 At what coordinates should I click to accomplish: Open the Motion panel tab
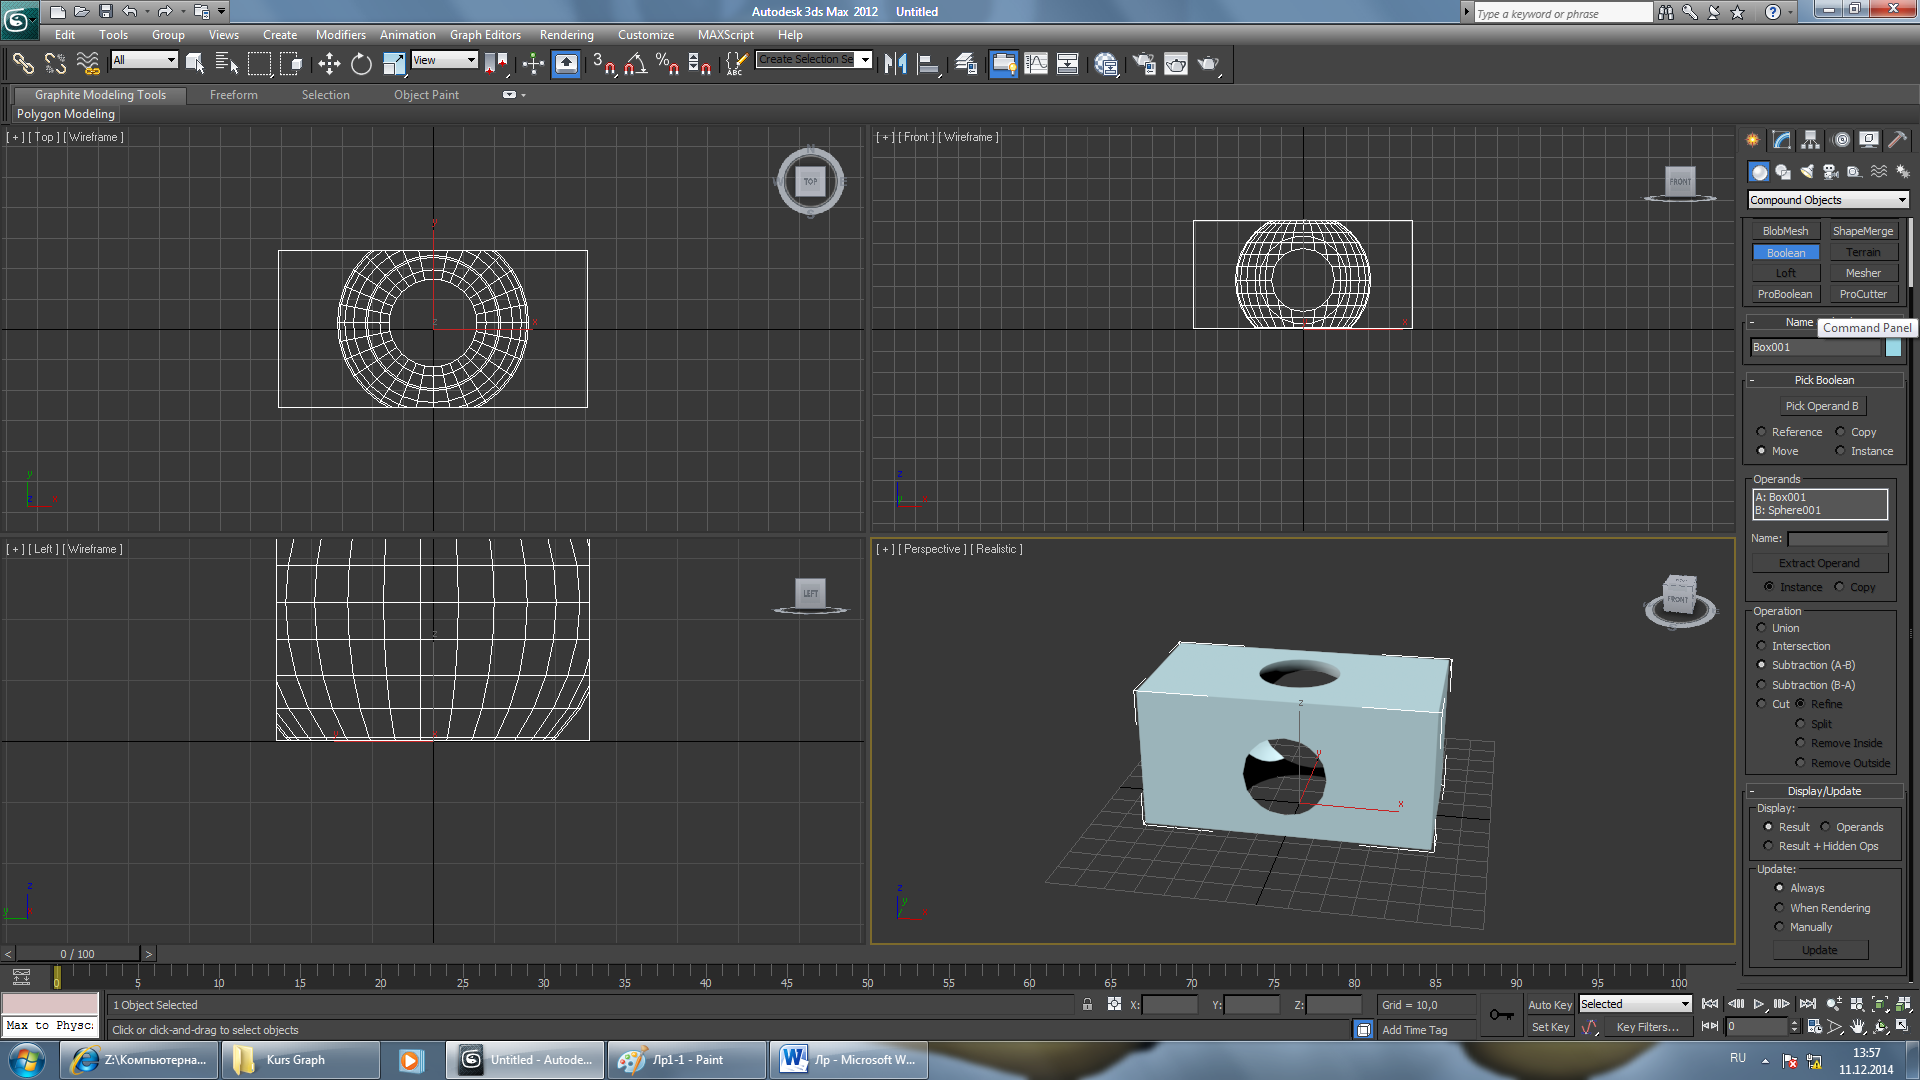pyautogui.click(x=1841, y=140)
